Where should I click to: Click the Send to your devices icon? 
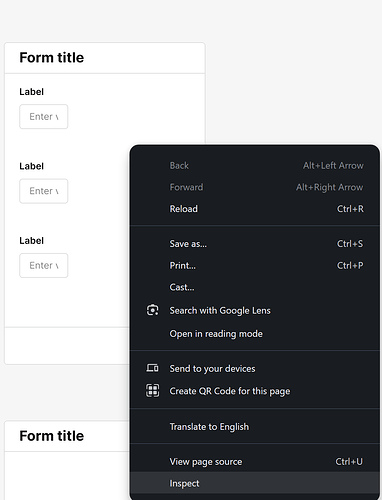[153, 368]
